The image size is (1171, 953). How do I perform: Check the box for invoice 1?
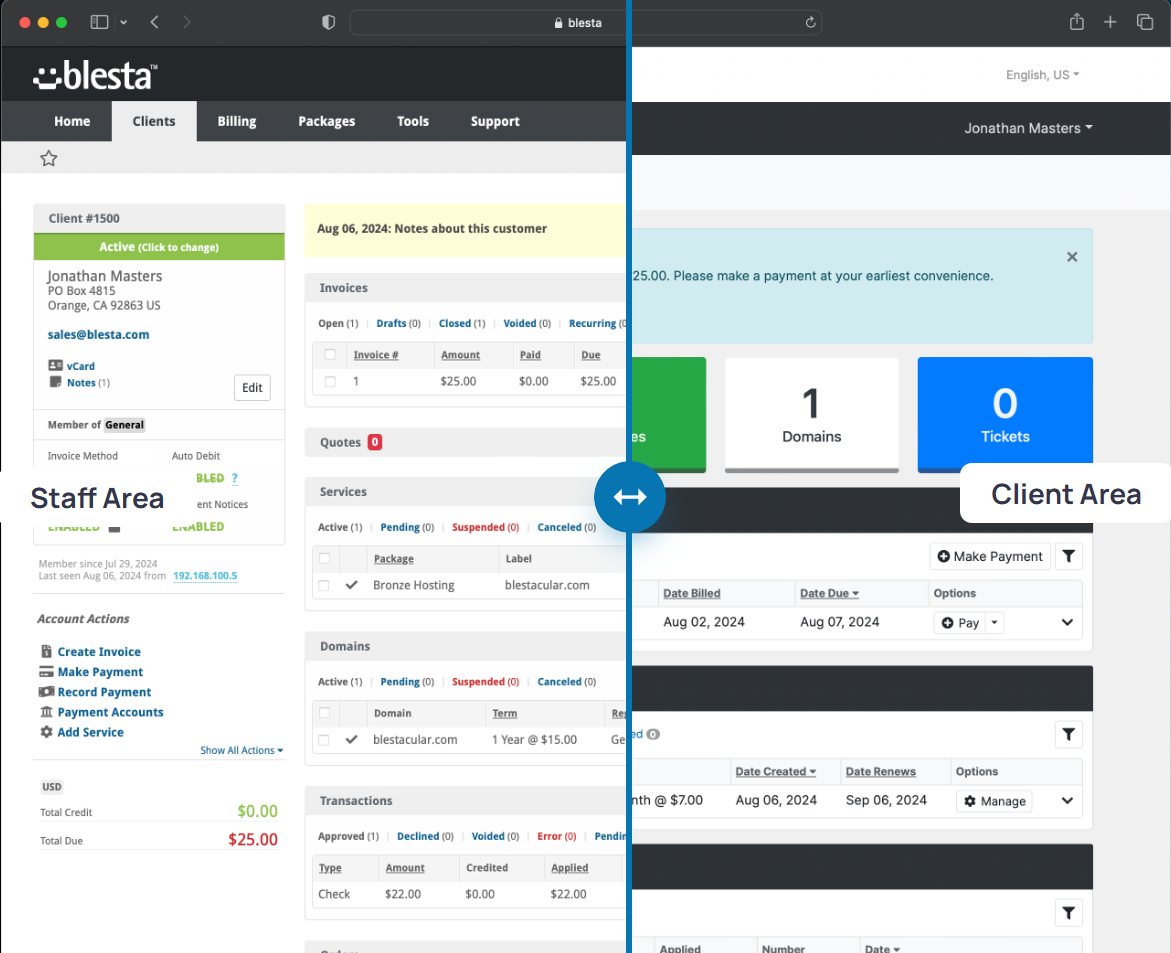pos(330,381)
